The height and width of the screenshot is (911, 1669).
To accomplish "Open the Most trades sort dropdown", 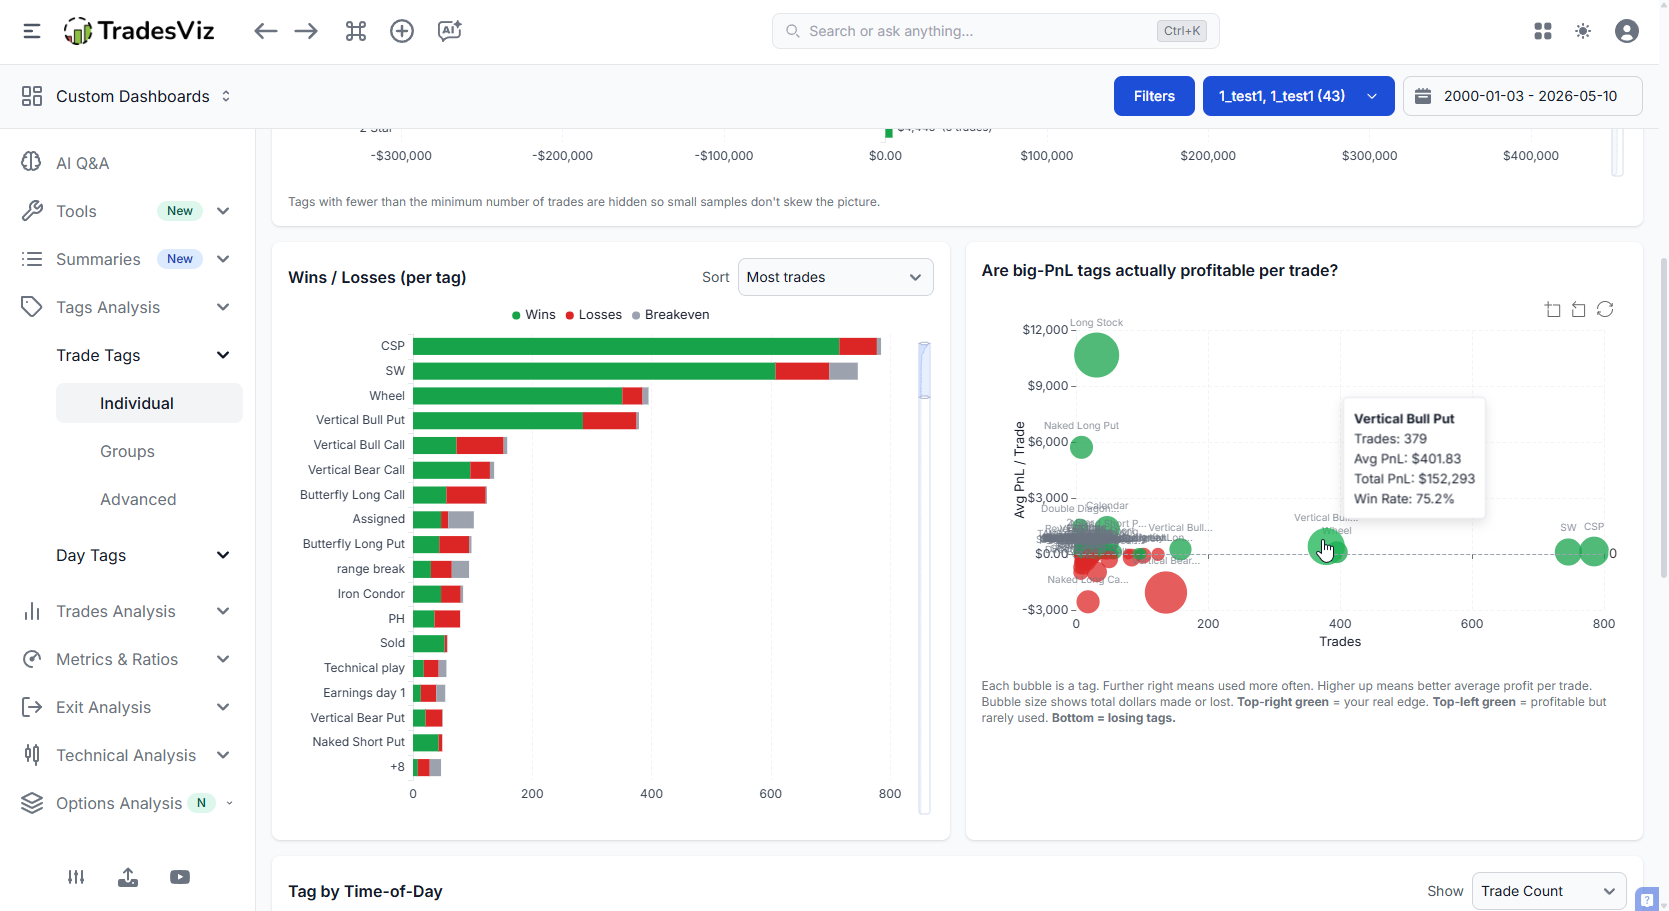I will (x=835, y=277).
